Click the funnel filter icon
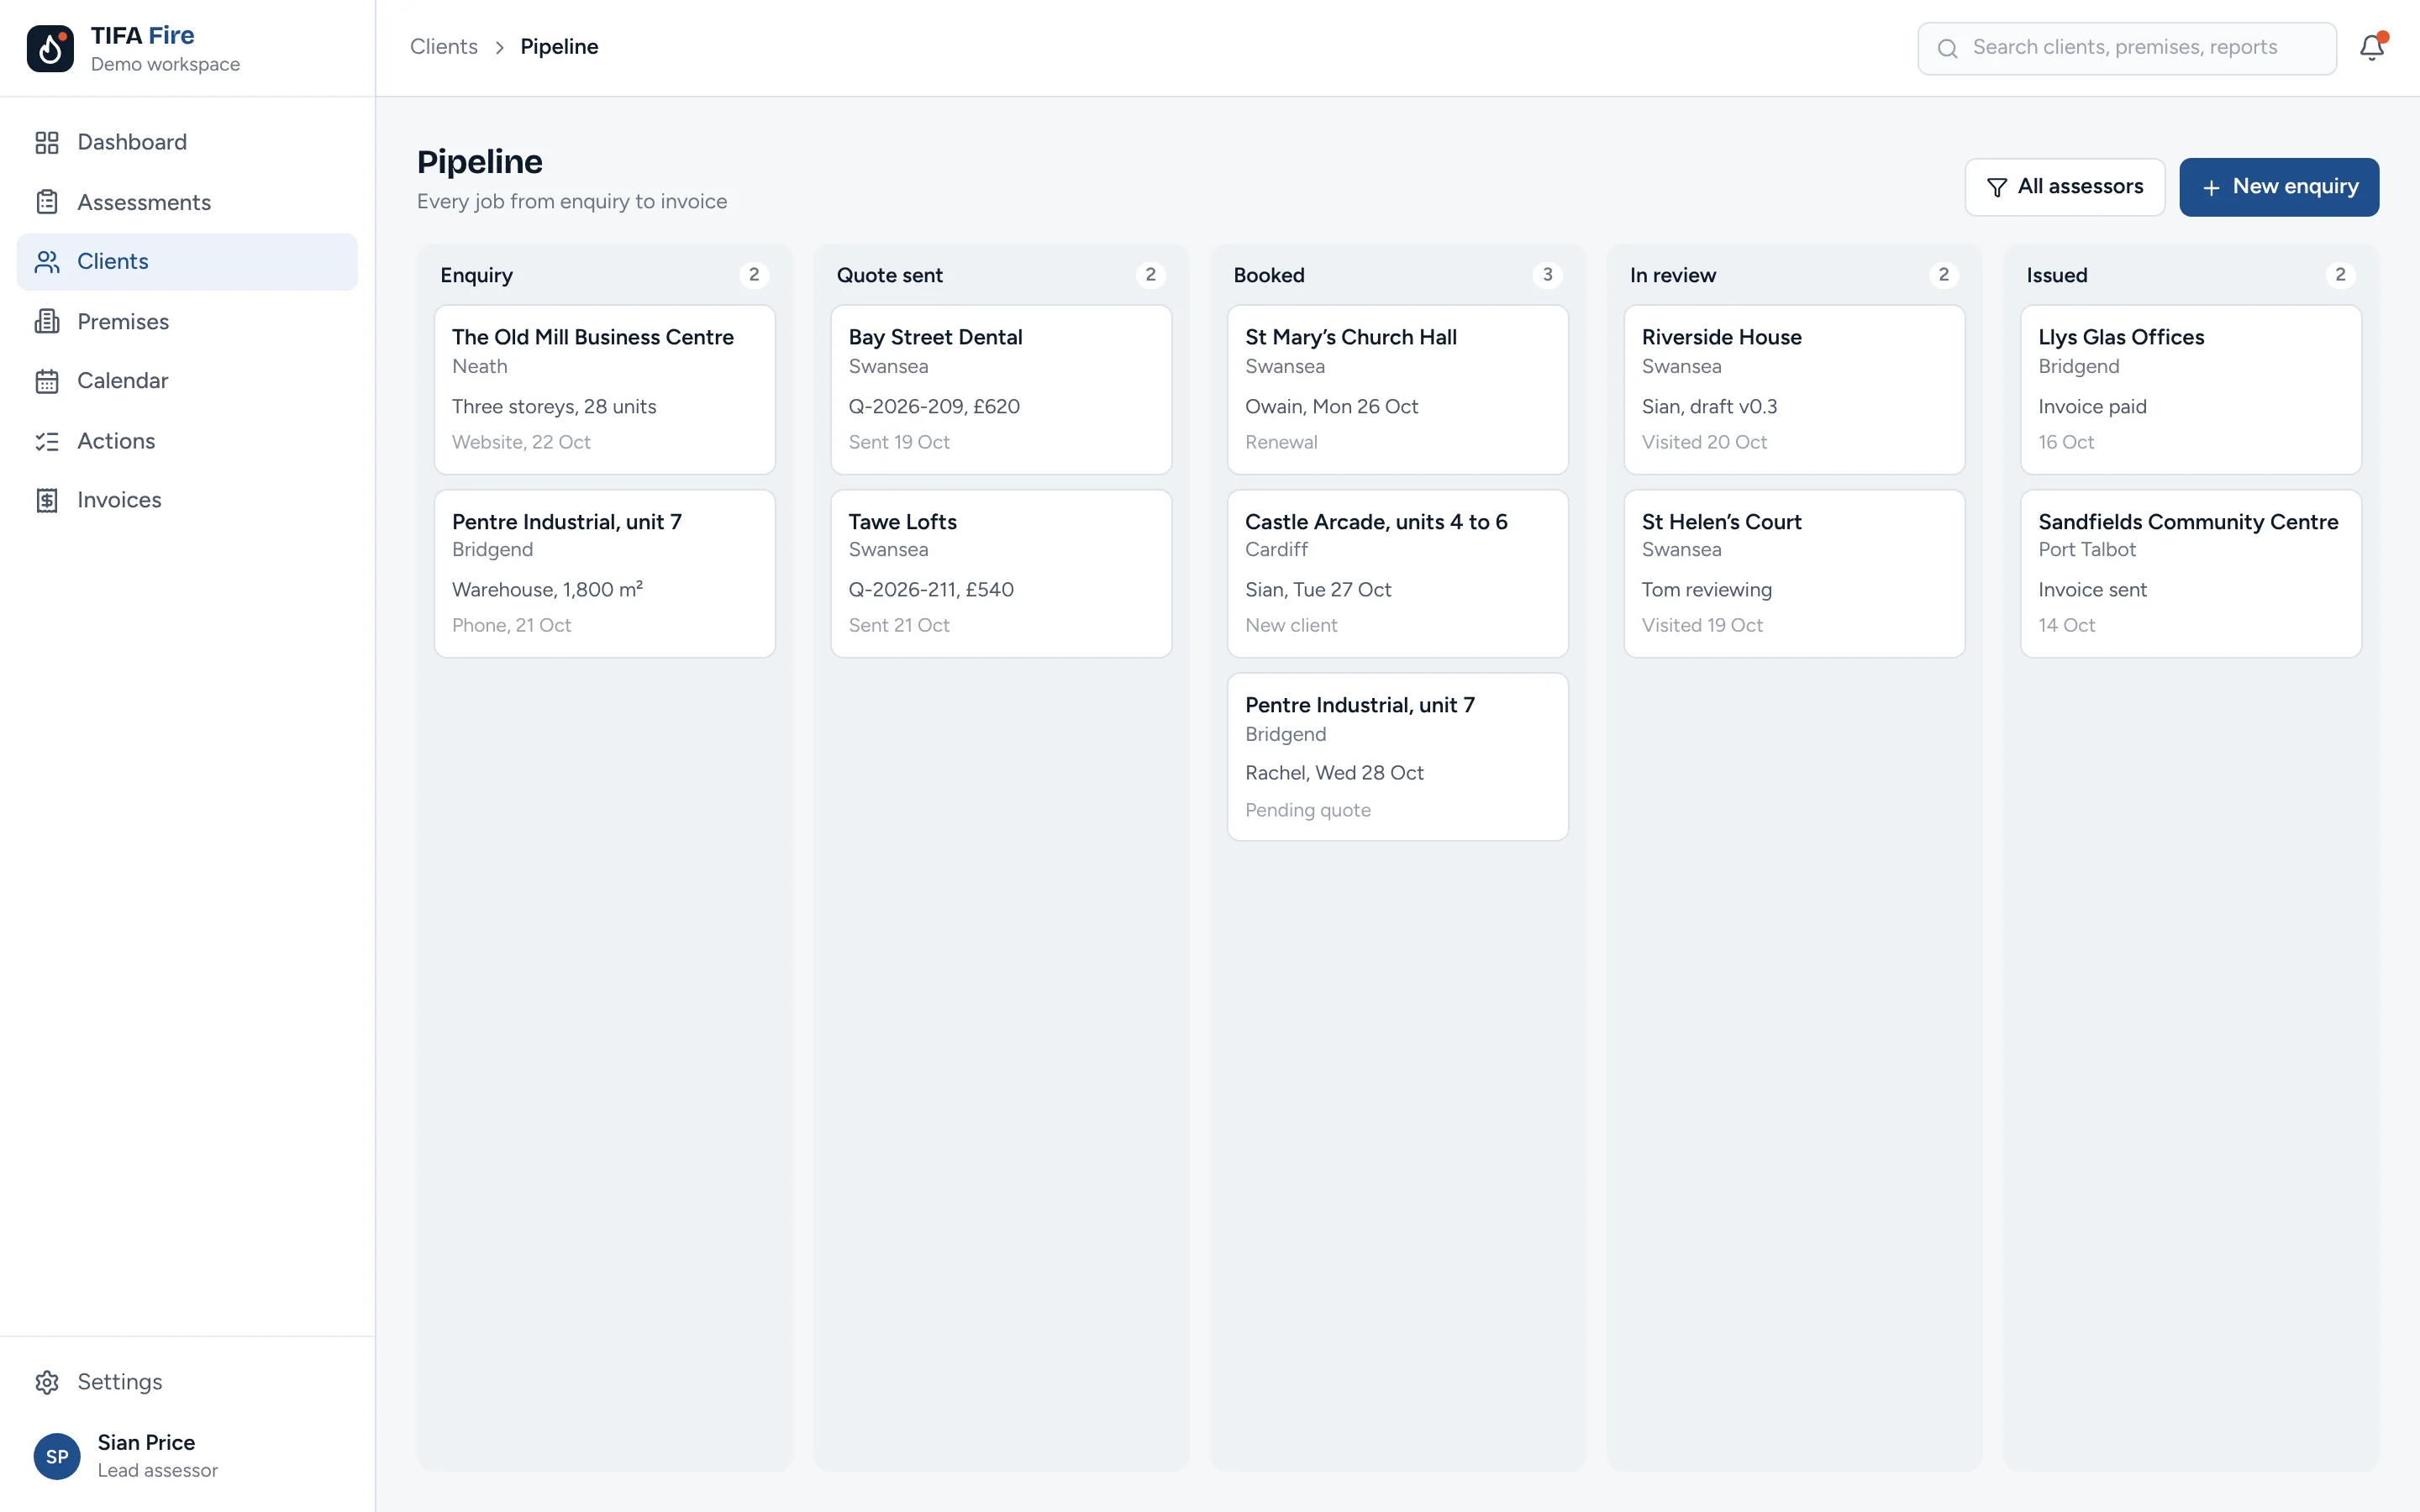The height and width of the screenshot is (1512, 2420). tap(1997, 187)
